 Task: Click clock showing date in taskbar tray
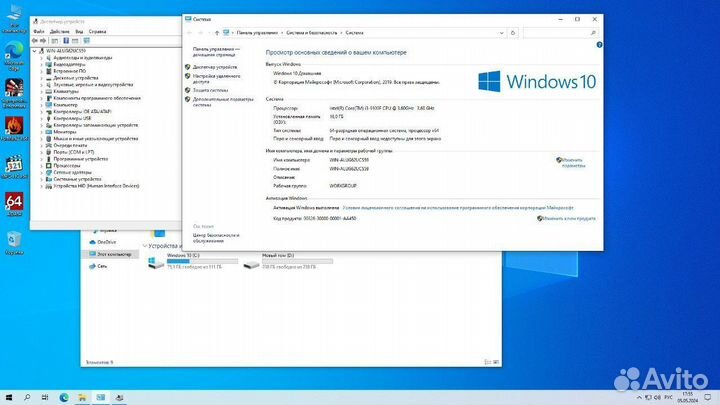coord(688,397)
